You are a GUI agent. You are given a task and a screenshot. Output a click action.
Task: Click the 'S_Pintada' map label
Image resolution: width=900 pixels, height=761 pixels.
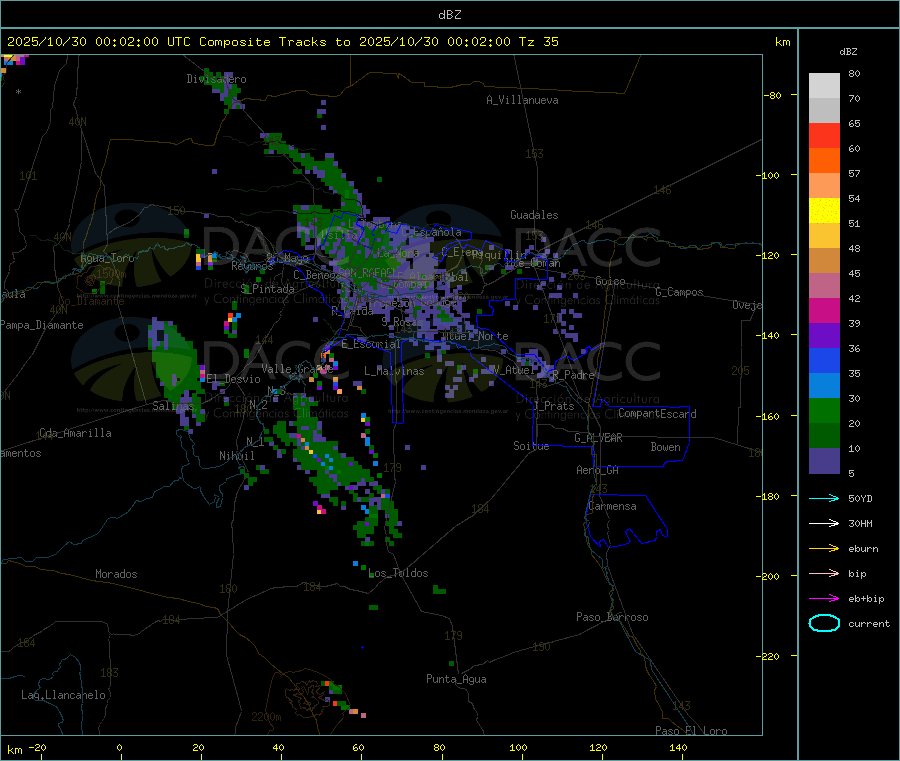268,289
